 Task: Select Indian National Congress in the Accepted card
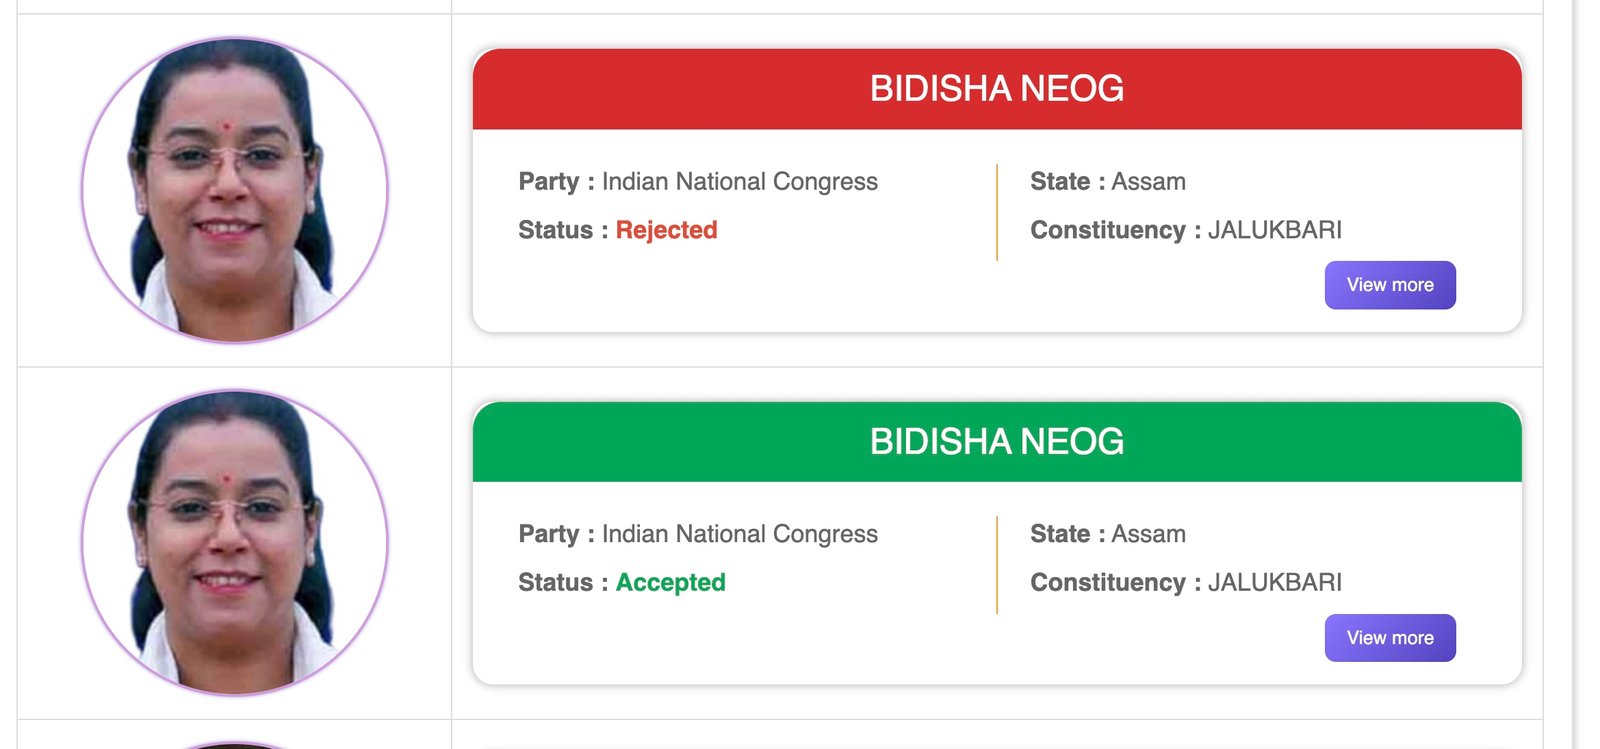739,534
